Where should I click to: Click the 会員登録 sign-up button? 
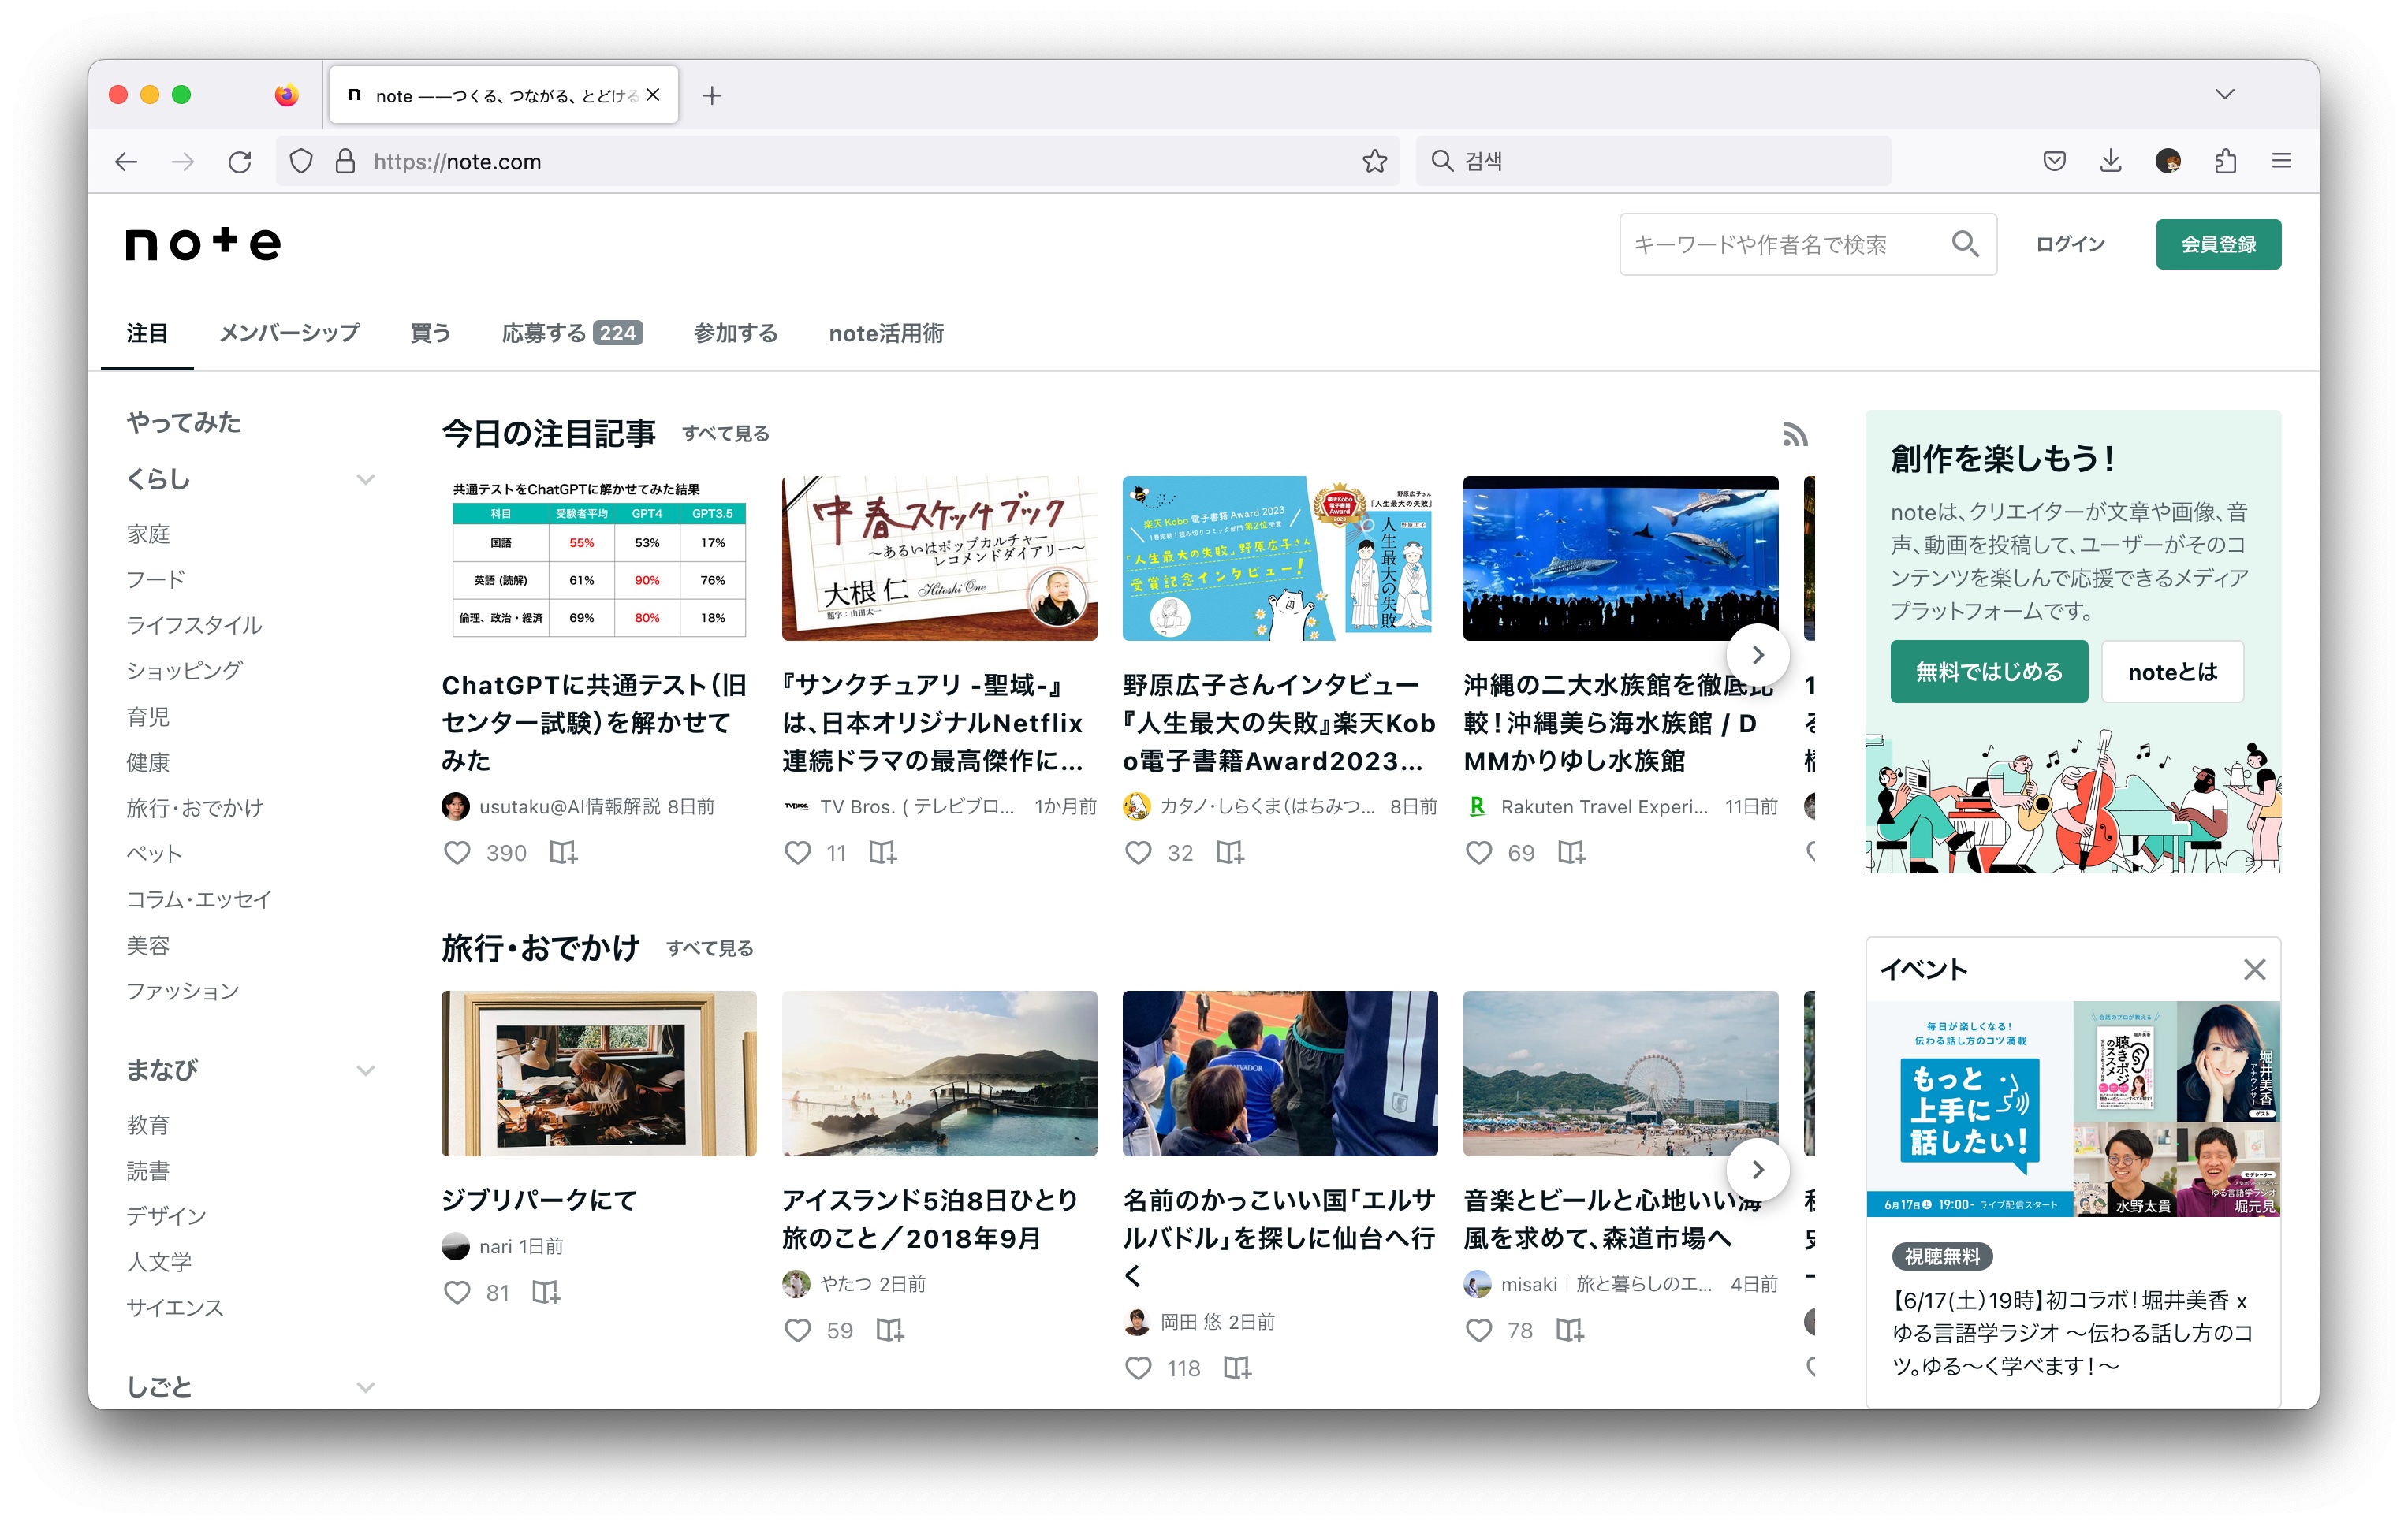point(2217,244)
